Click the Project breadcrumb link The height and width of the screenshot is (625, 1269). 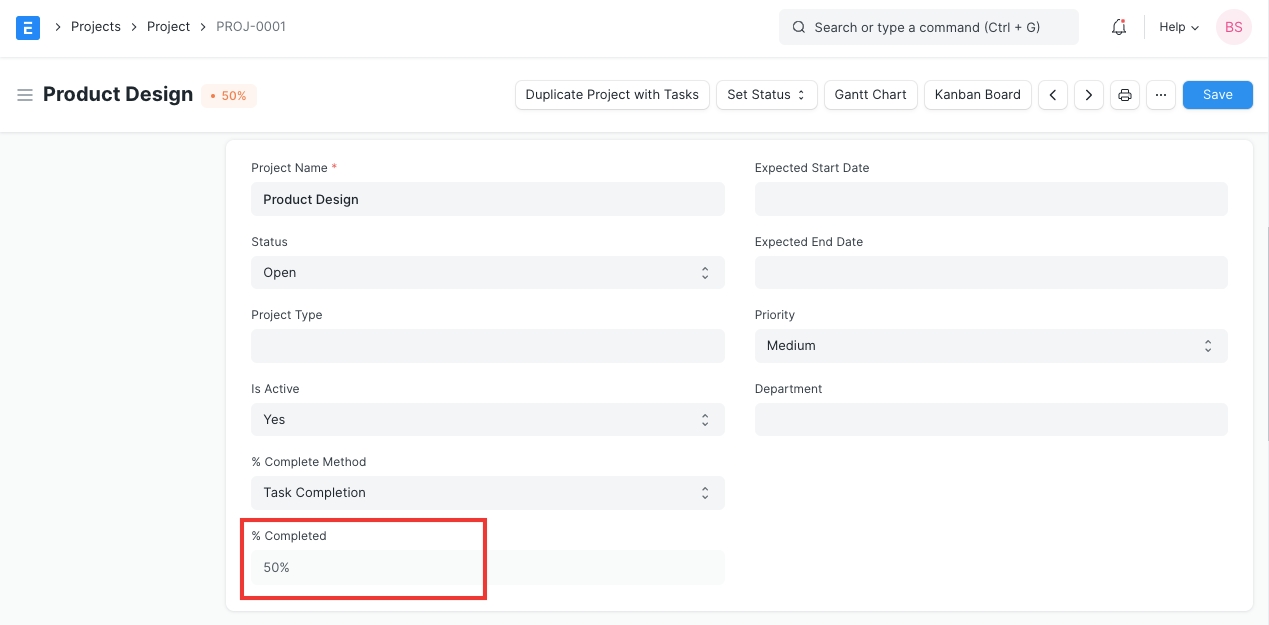tap(168, 27)
